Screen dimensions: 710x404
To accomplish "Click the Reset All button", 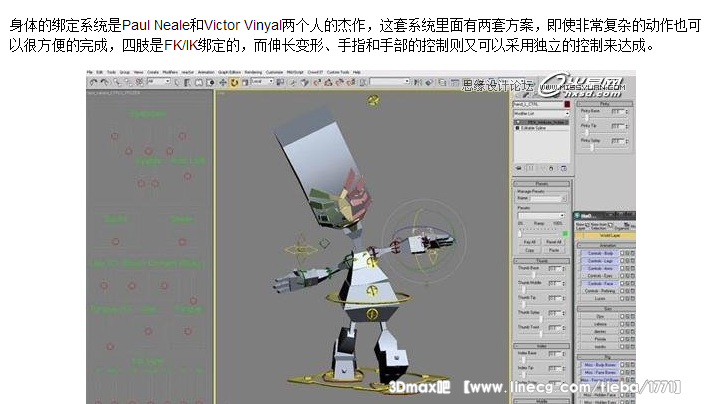I will pos(554,242).
